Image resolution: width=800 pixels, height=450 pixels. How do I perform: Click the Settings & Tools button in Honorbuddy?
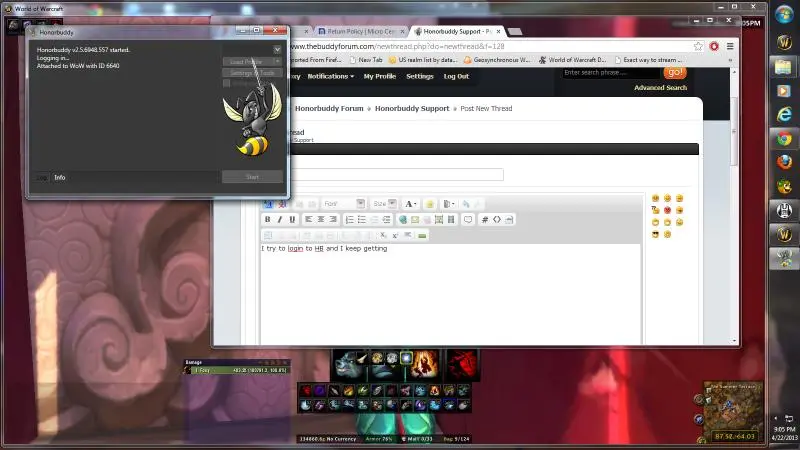click(253, 72)
